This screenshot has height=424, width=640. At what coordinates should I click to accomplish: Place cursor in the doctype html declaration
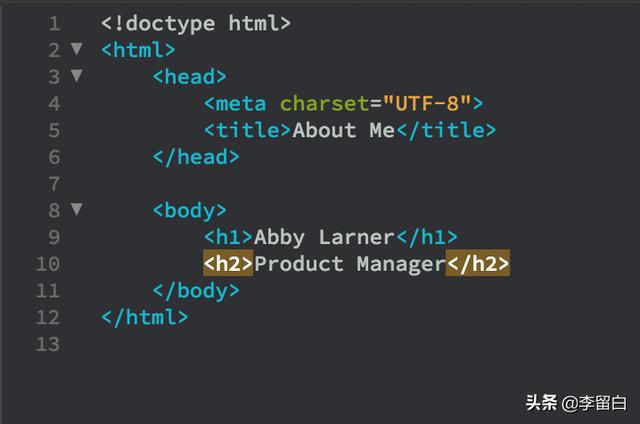pyautogui.click(x=196, y=23)
